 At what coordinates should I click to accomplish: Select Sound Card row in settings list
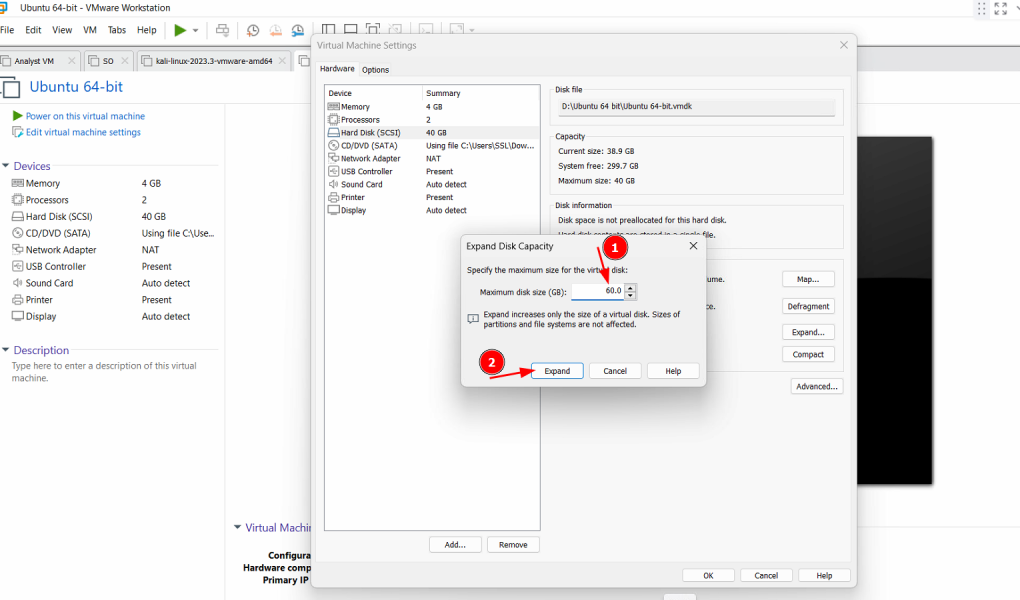[432, 185]
